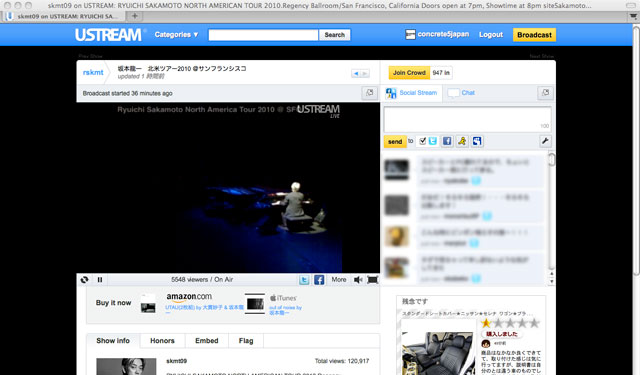Pause the live video stream
Image resolution: width=640 pixels, height=375 pixels.
point(100,280)
